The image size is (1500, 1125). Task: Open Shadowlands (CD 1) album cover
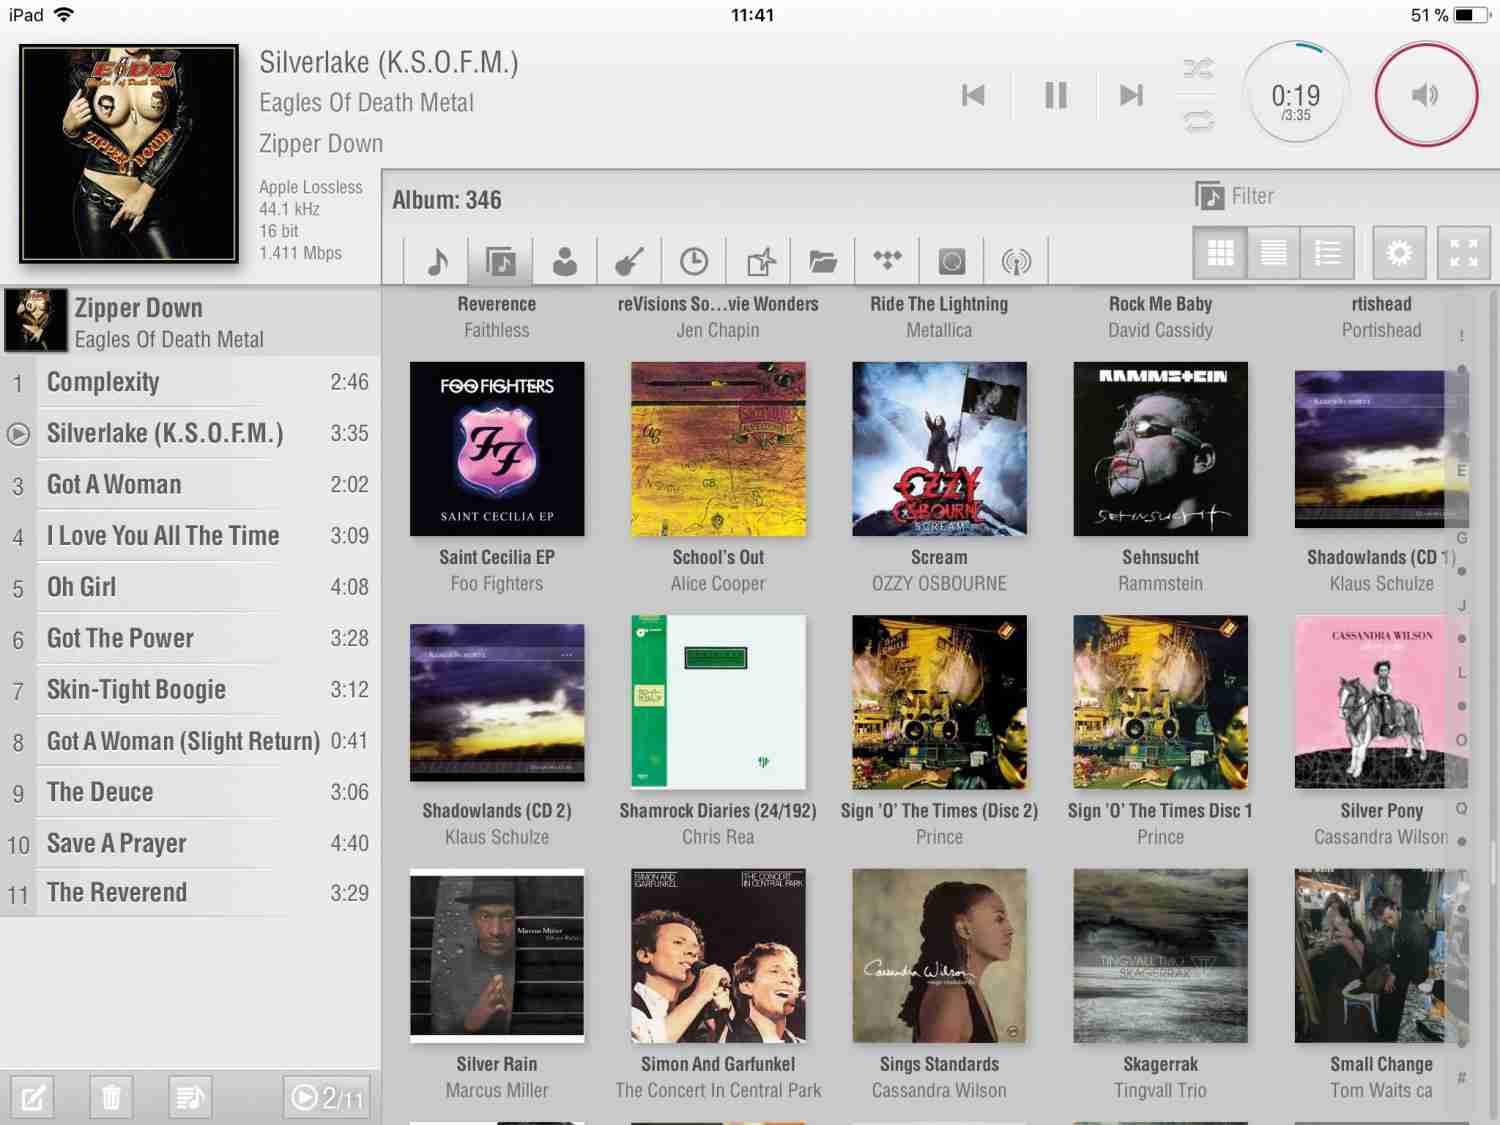(x=1381, y=449)
